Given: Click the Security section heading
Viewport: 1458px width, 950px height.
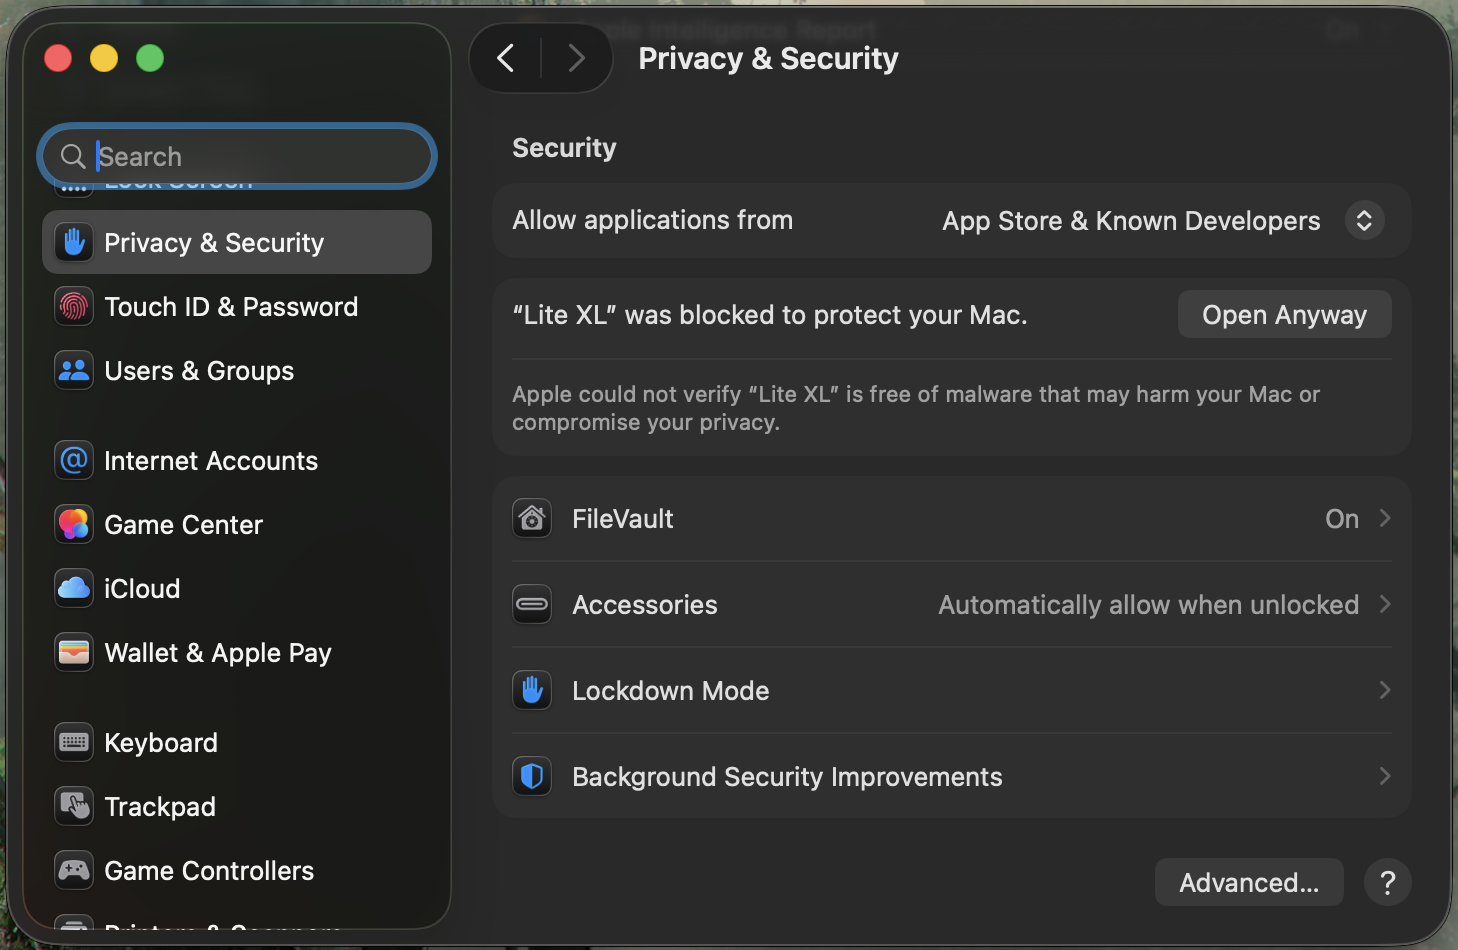Looking at the screenshot, I should 564,148.
